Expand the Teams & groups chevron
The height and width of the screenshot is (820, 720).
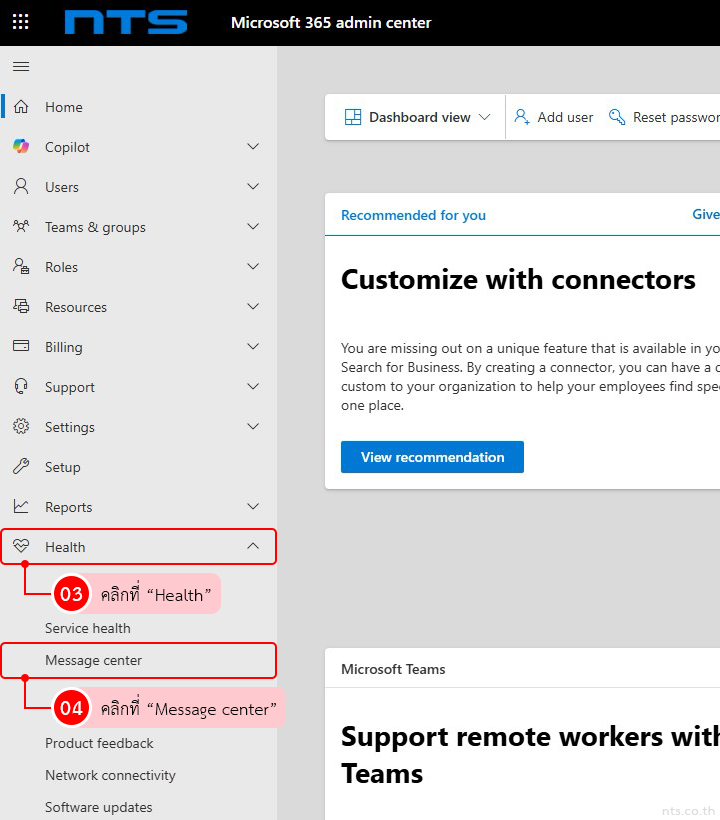pos(253,227)
